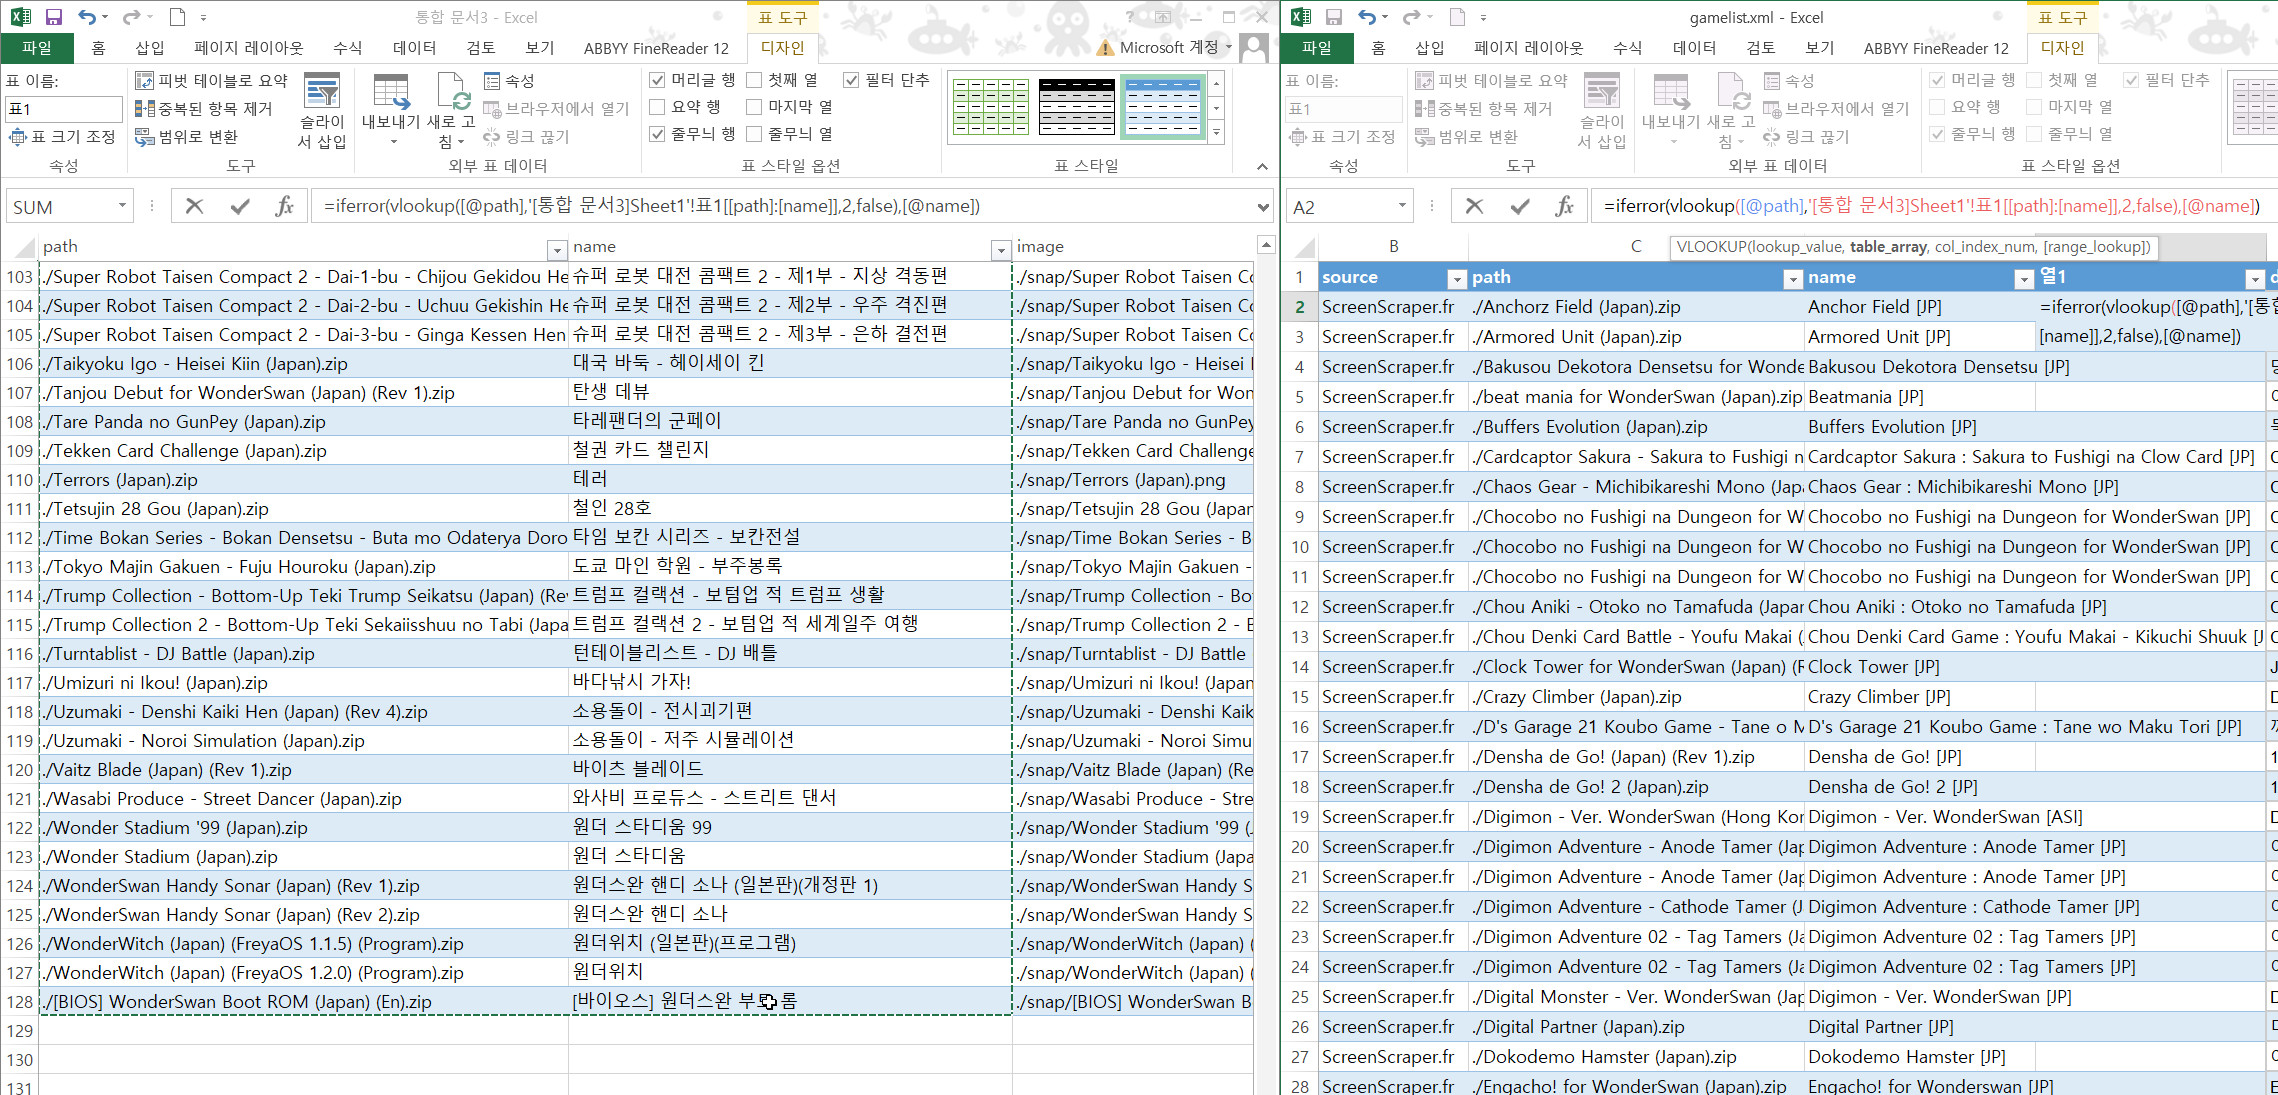The height and width of the screenshot is (1095, 2278).
Task: Undo in gamelist.xml window
Action: point(1367,17)
